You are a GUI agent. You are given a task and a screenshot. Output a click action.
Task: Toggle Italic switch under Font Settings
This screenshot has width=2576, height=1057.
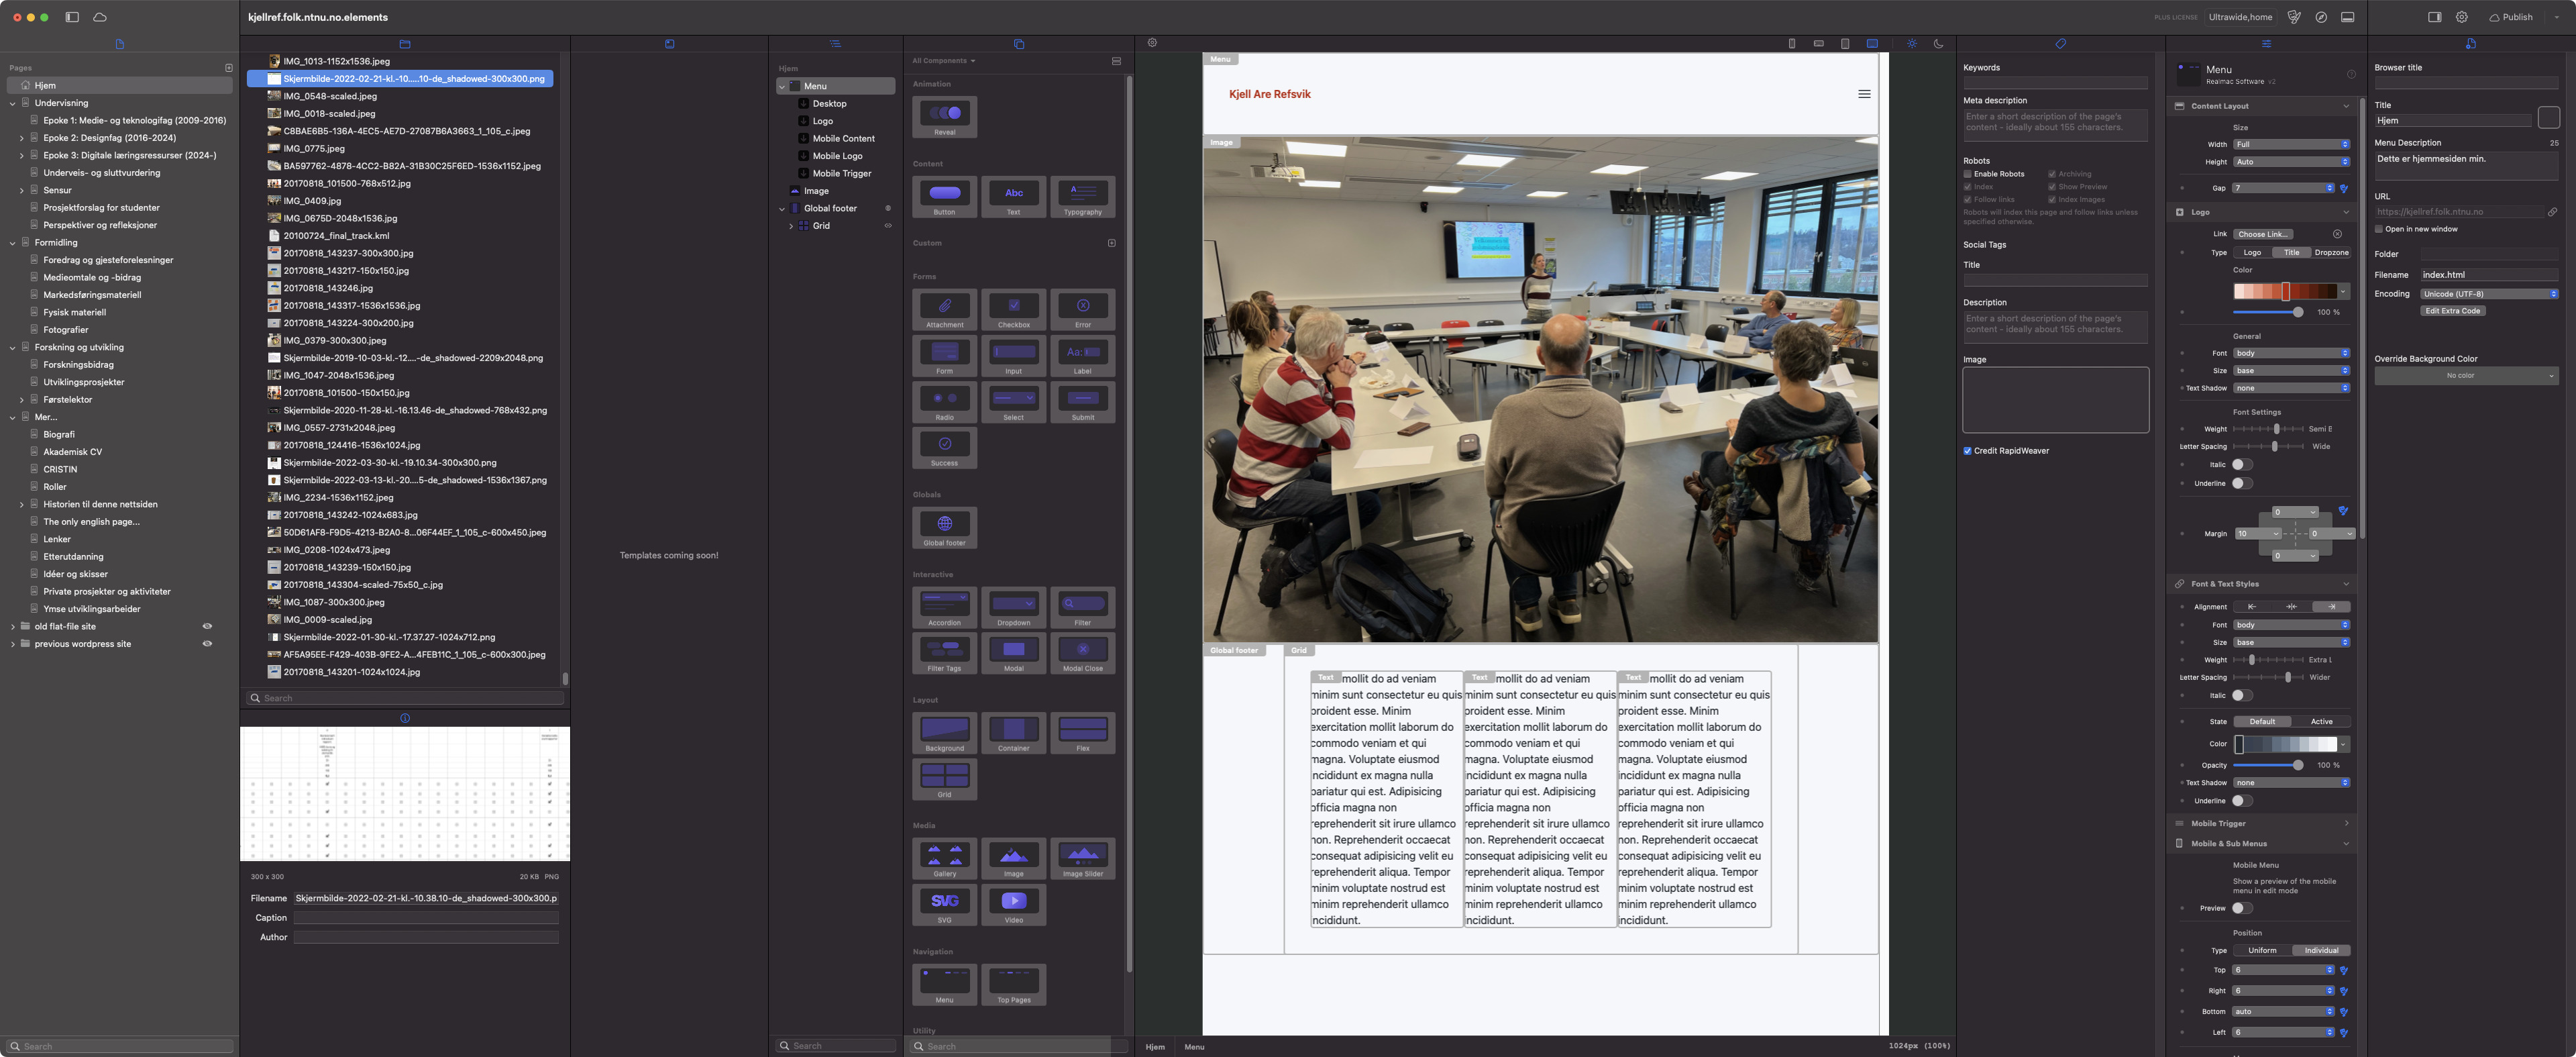[2242, 465]
